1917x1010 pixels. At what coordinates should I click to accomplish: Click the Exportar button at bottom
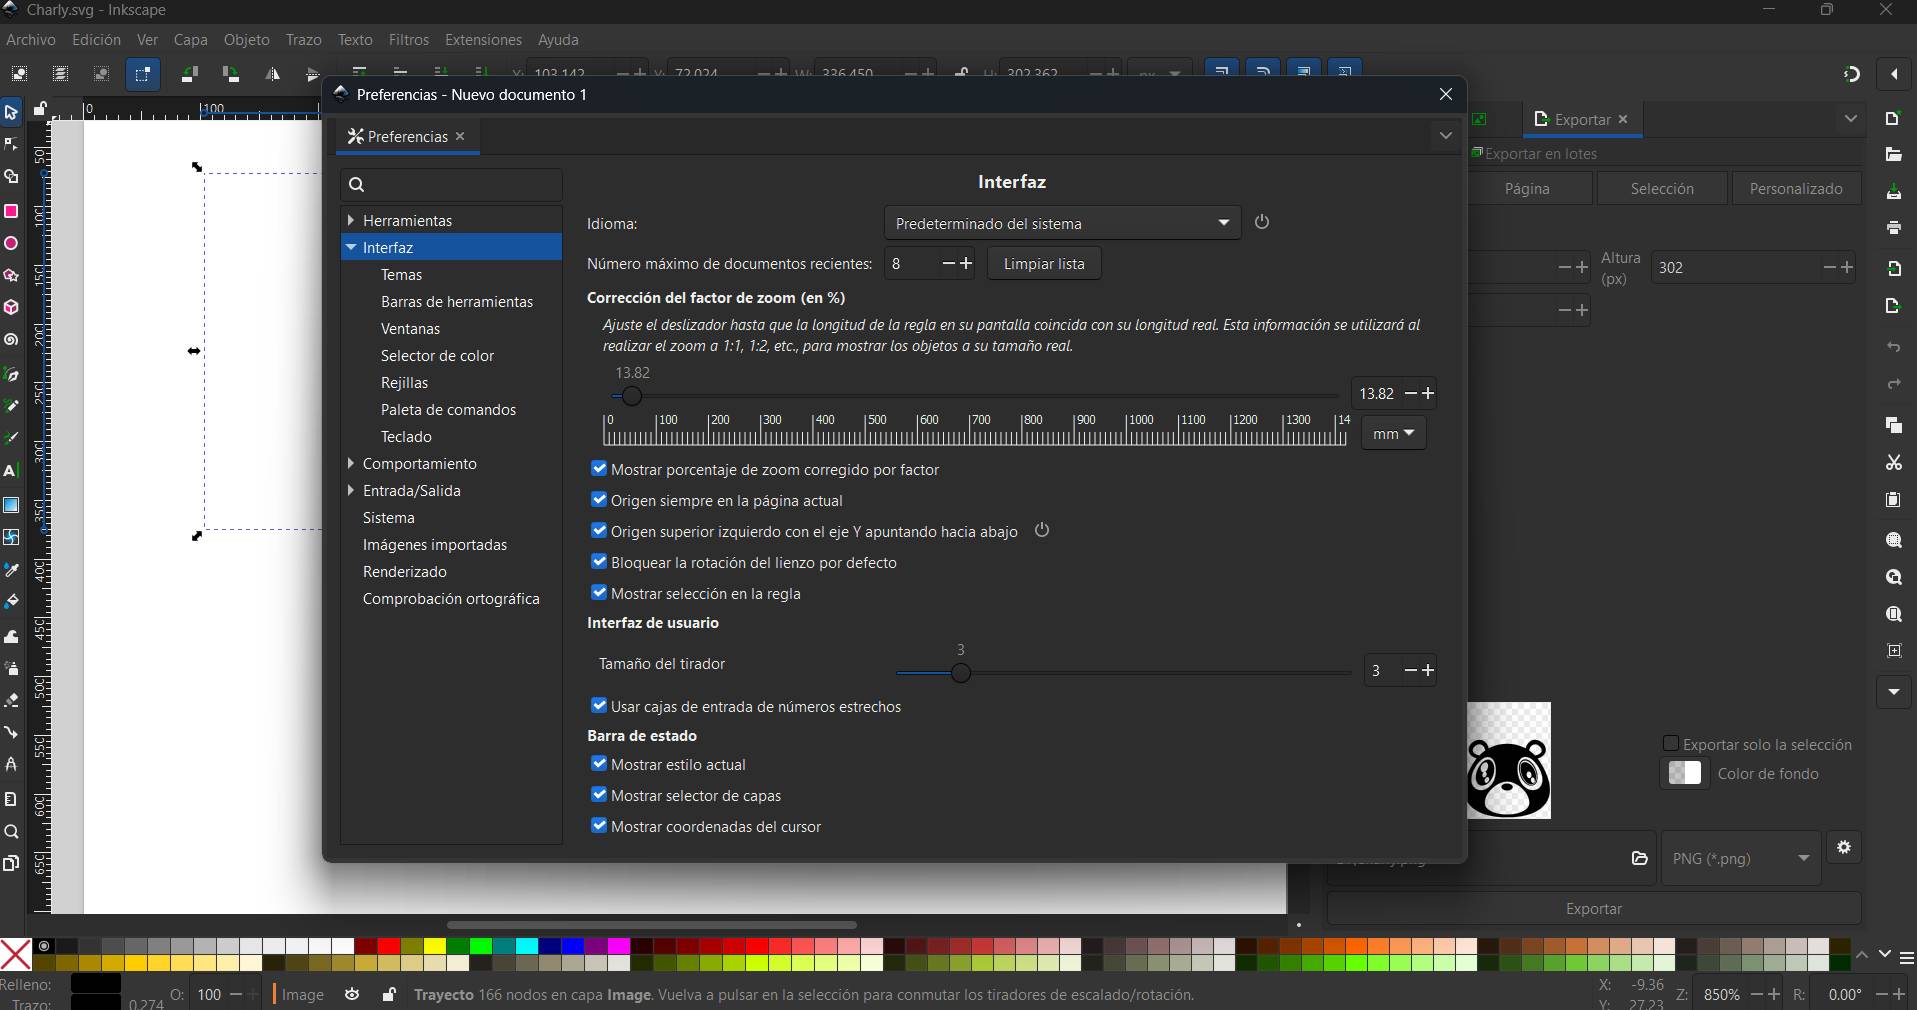(1593, 909)
